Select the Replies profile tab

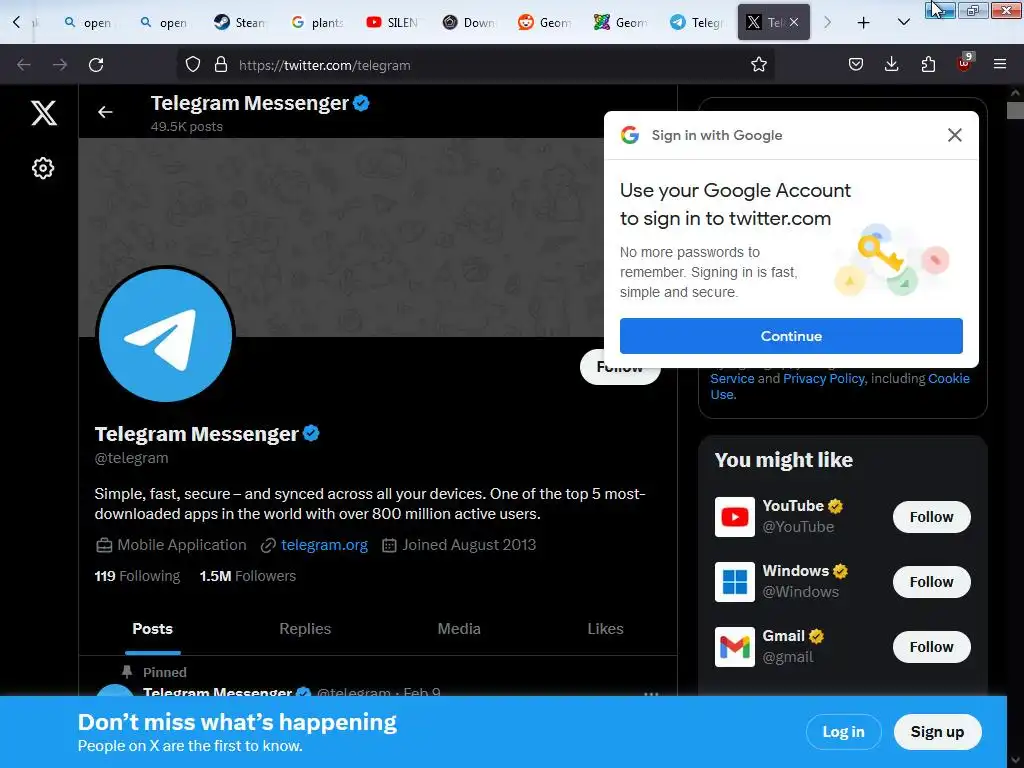[305, 629]
